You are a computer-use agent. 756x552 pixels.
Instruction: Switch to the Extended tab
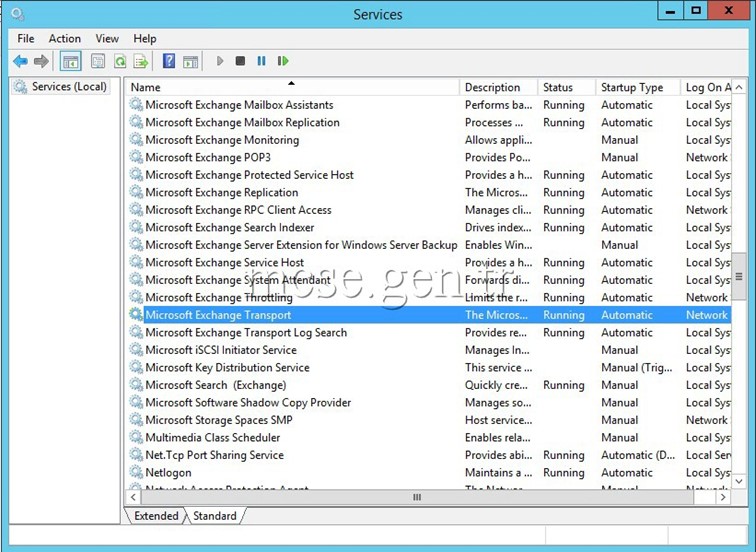click(156, 516)
